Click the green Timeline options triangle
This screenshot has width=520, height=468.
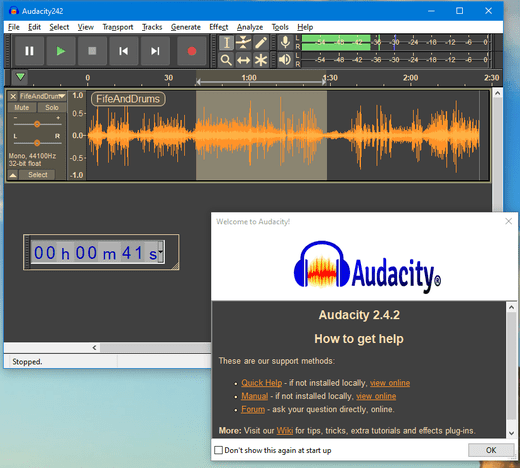pyautogui.click(x=20, y=77)
